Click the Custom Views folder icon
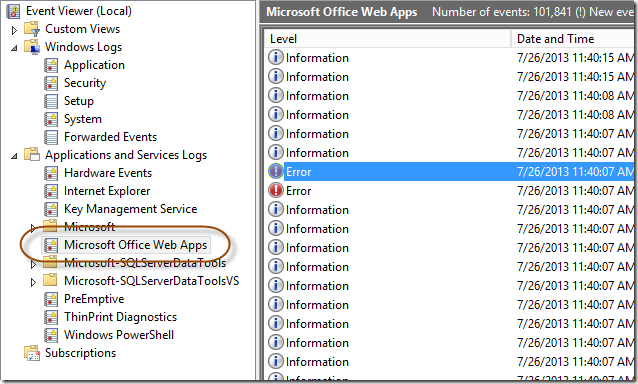Screen dimensions: 638x384 (32, 29)
